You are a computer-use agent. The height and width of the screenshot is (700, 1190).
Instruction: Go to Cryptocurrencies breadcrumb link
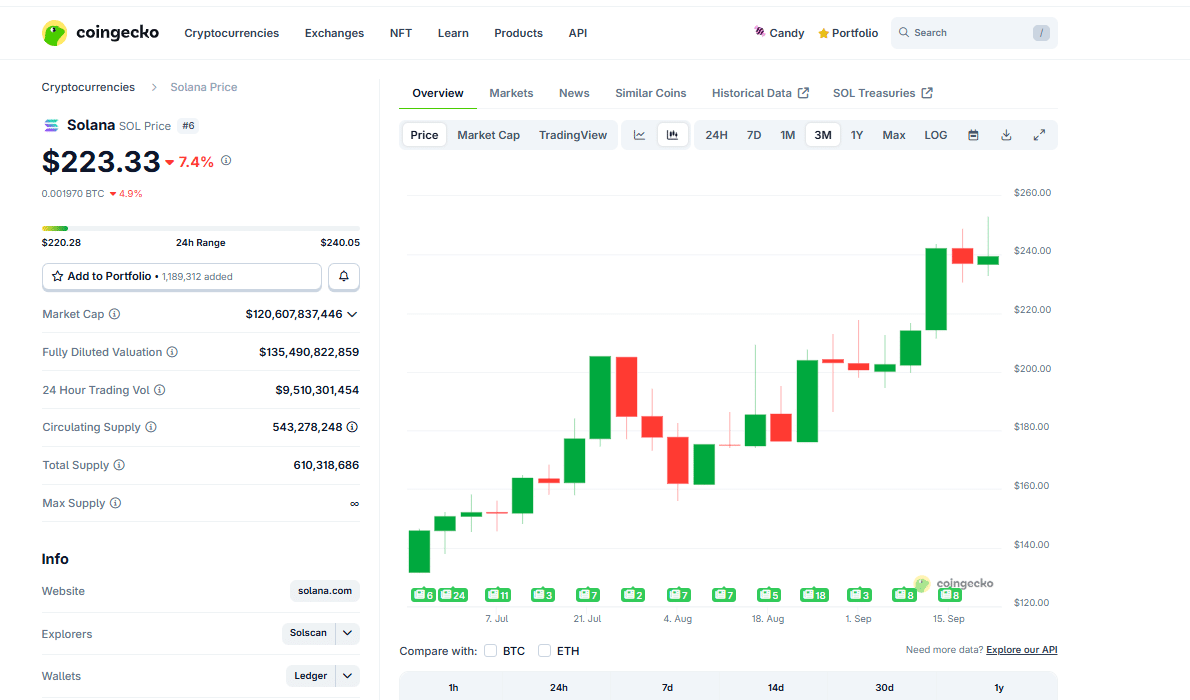88,87
